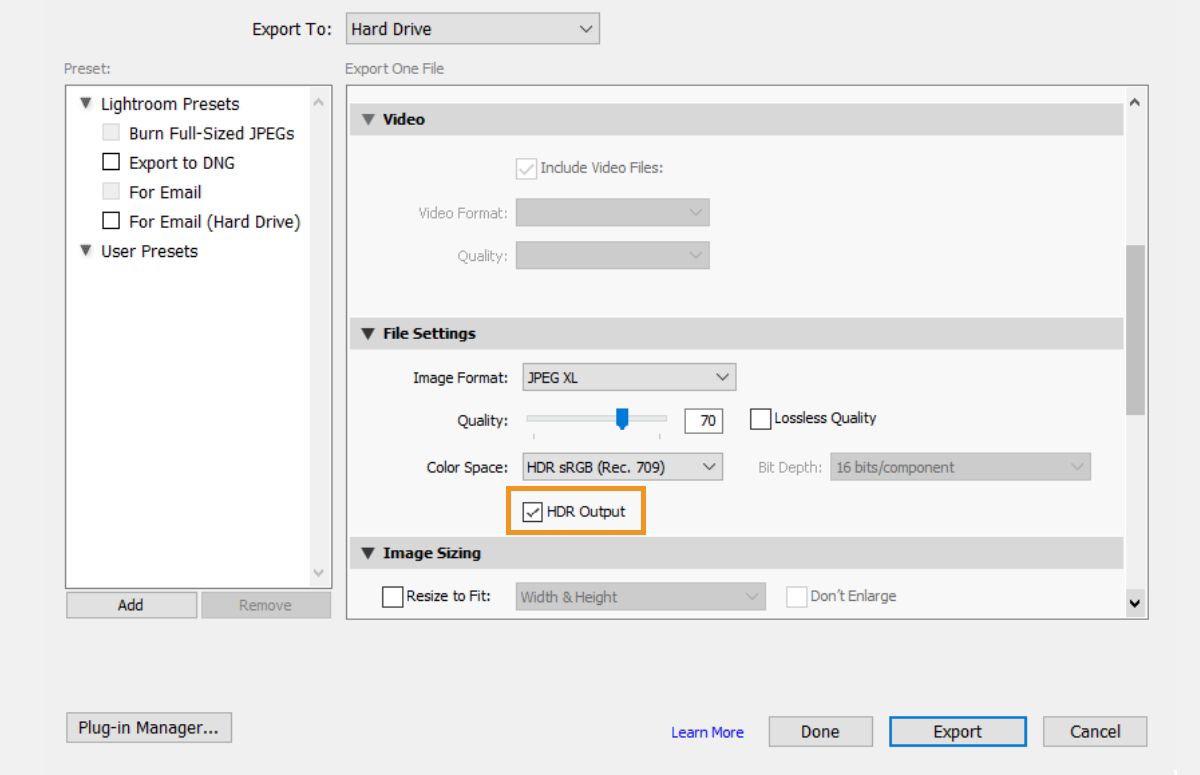Adjust the Quality slider
1200x775 pixels.
point(622,419)
